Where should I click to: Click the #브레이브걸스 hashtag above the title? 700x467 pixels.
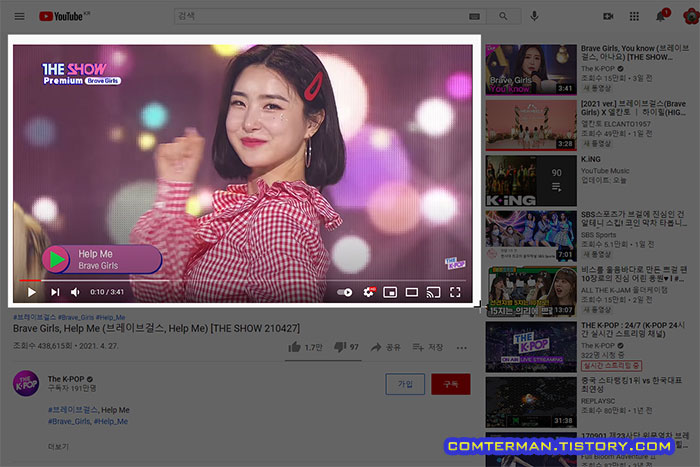(34, 317)
